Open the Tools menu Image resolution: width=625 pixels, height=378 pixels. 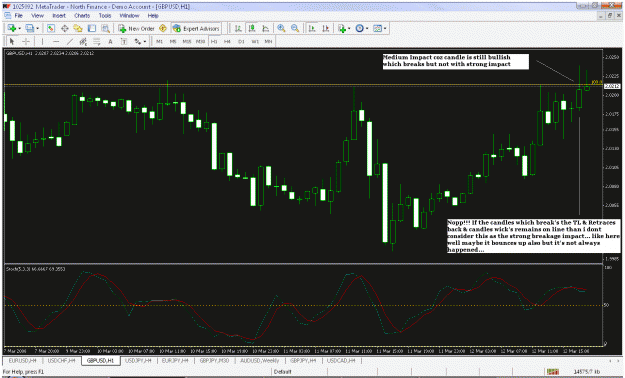tap(105, 16)
